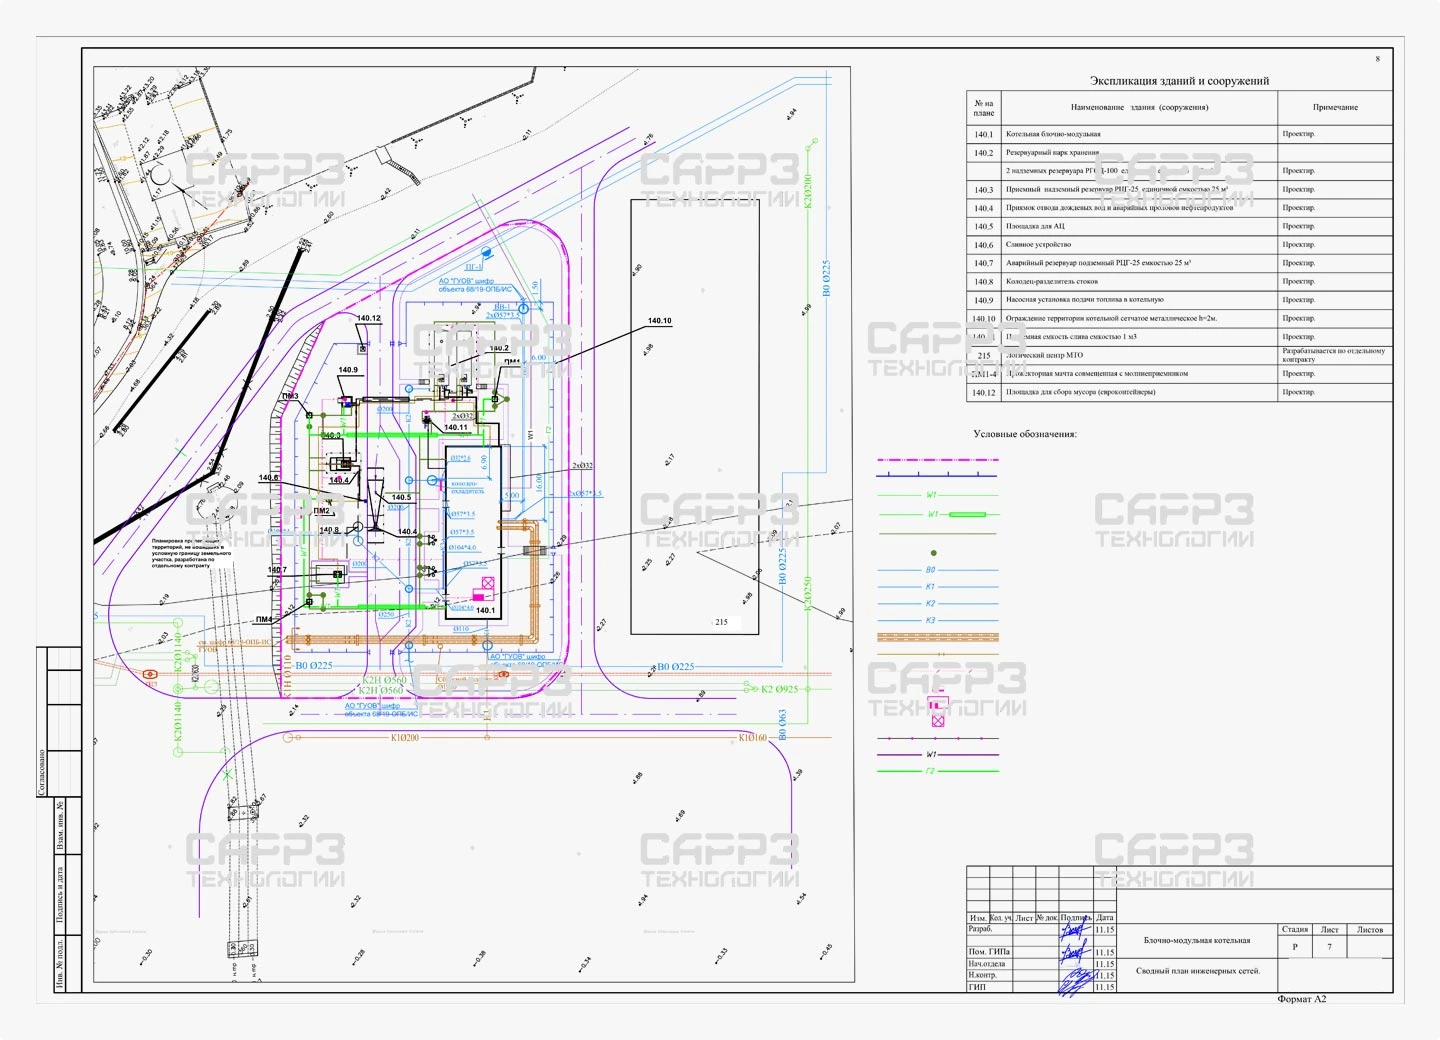Select the note 'Разрабатывается по отдельному контракту'
The height and width of the screenshot is (1040, 1440).
click(x=1334, y=355)
